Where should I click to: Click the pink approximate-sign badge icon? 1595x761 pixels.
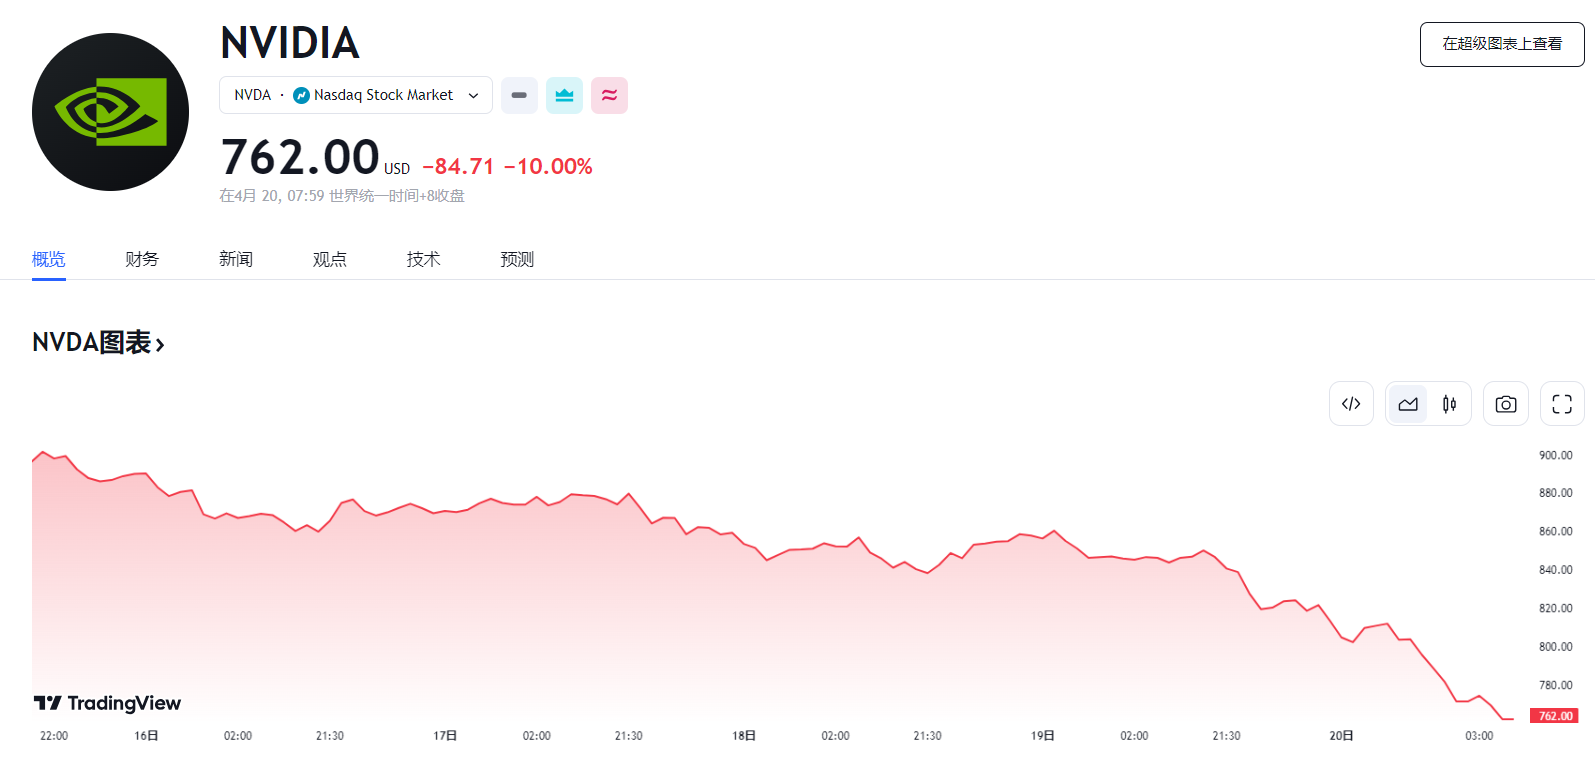pyautogui.click(x=609, y=95)
